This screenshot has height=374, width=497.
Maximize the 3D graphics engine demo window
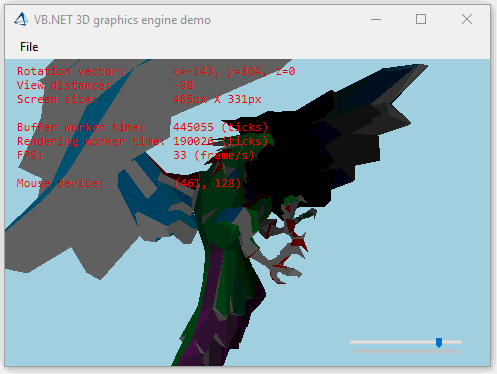[421, 19]
